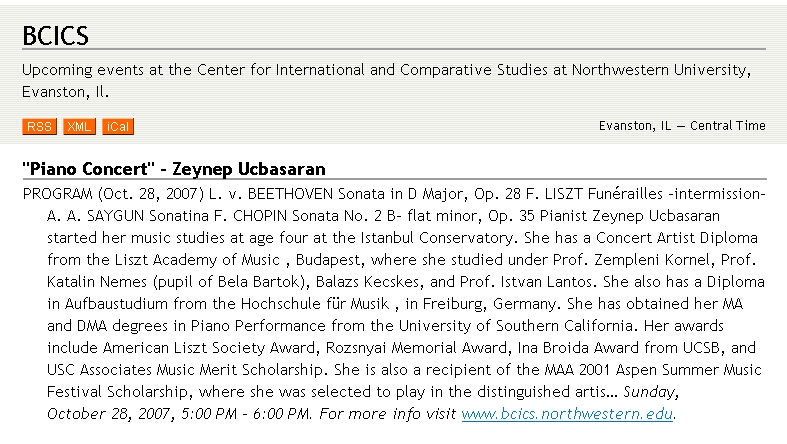787x444 pixels.
Task: Click the American Liszt Society Award text
Action: coord(209,348)
